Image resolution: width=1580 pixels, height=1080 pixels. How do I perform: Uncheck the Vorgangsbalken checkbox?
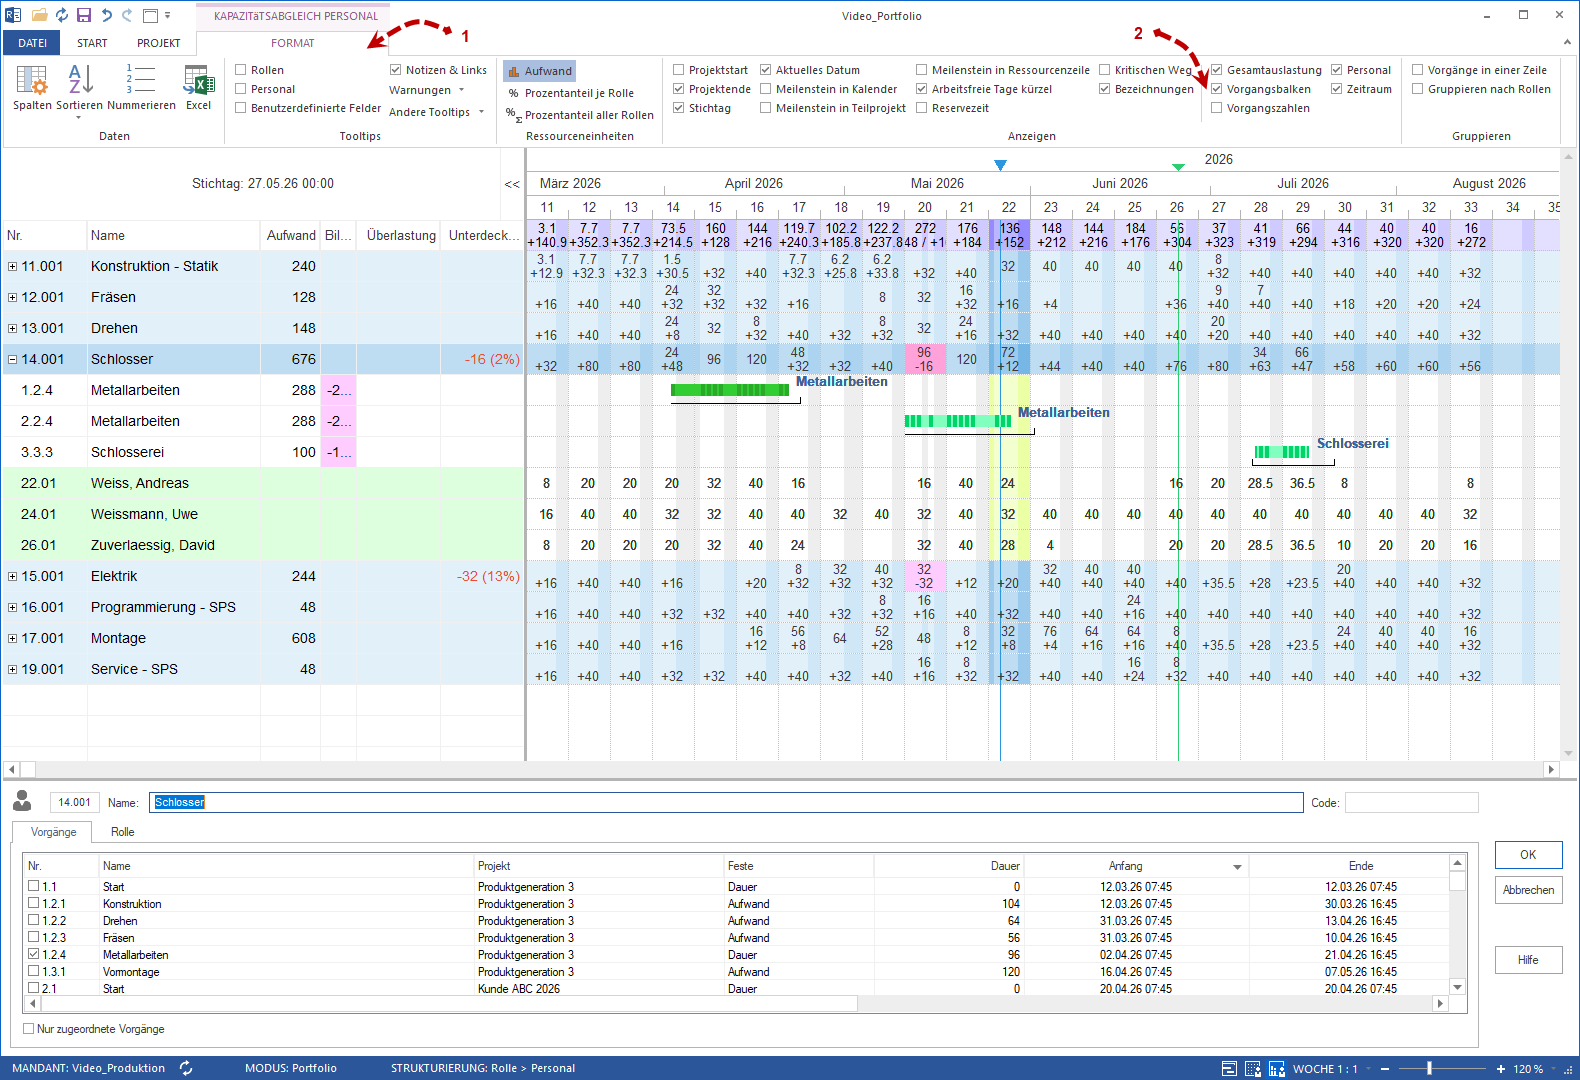(x=1217, y=89)
